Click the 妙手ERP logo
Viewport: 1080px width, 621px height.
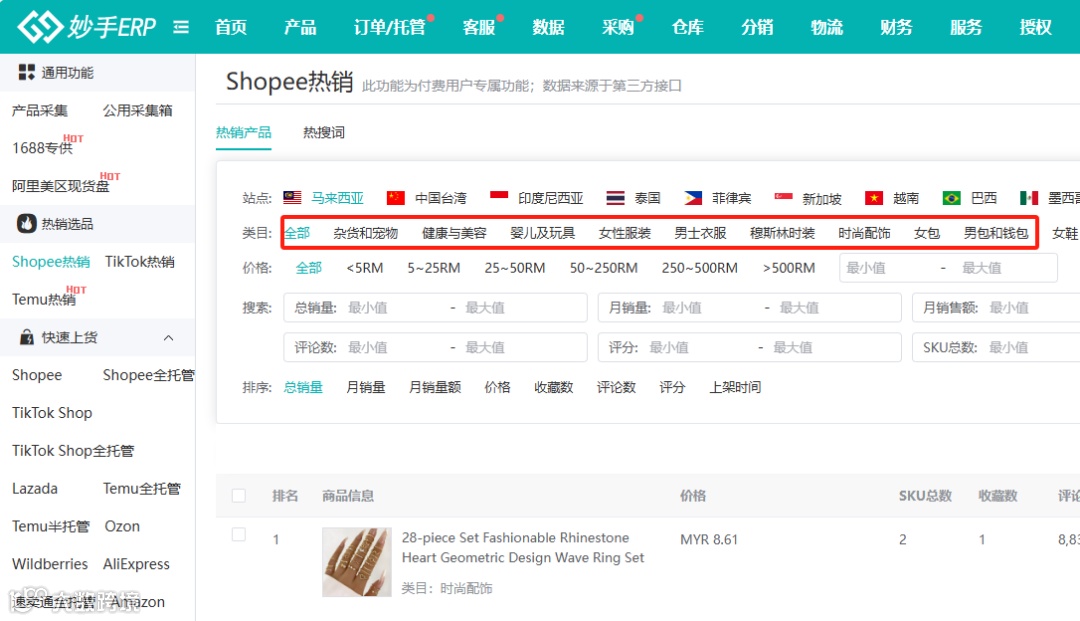tap(87, 27)
